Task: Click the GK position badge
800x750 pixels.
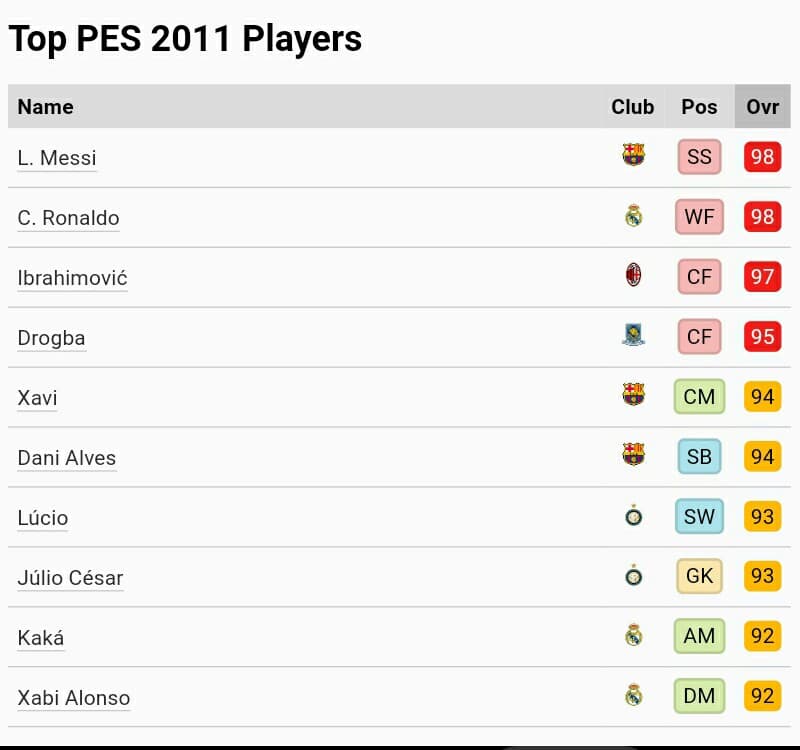Action: 699,576
